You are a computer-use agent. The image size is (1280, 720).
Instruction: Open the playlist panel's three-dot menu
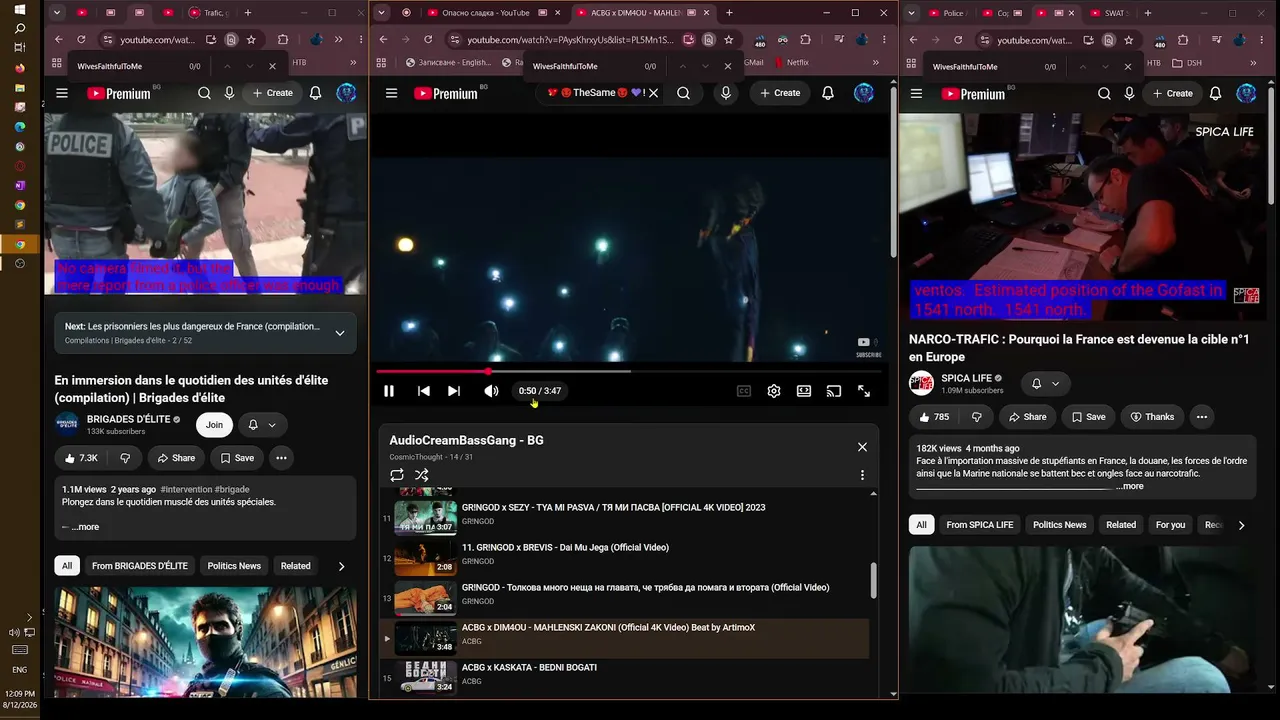pos(862,475)
